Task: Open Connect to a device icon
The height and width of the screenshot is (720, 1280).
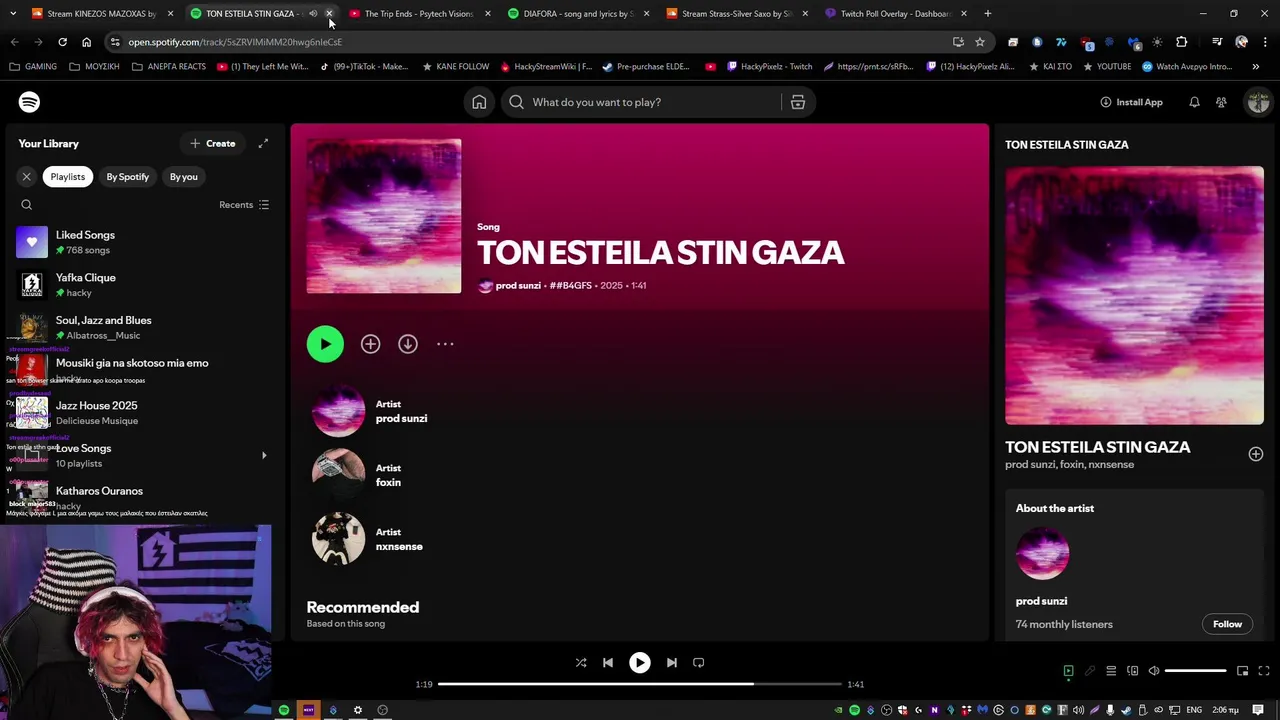Action: click(x=1133, y=671)
